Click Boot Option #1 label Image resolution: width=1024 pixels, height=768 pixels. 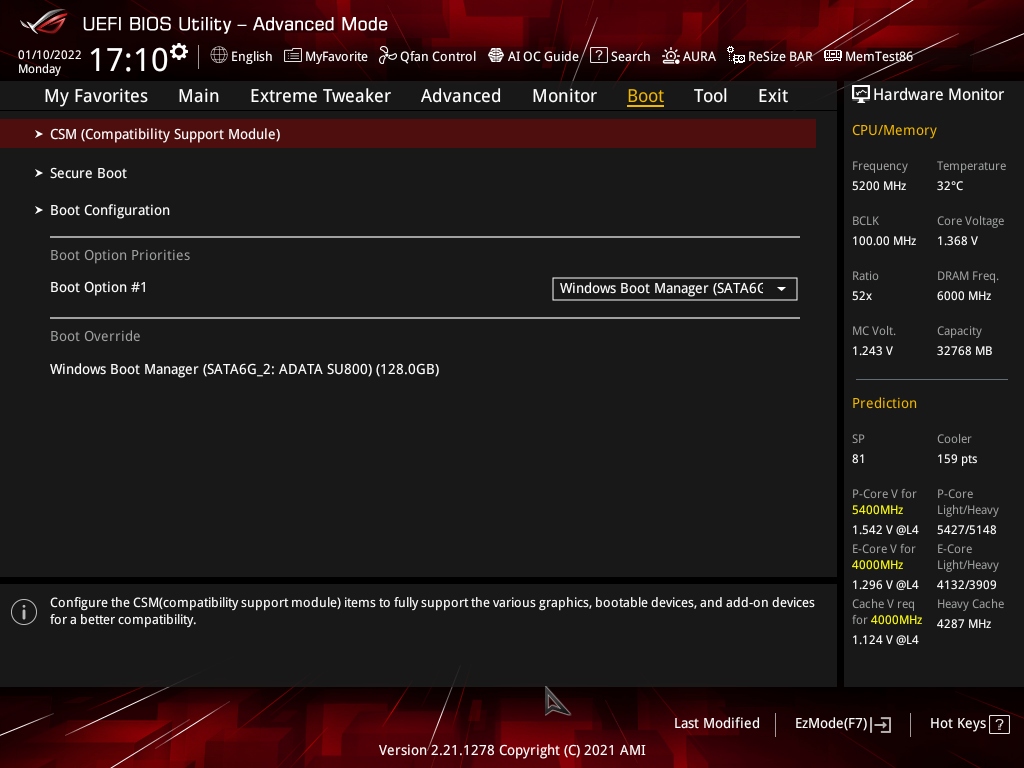[x=99, y=287]
